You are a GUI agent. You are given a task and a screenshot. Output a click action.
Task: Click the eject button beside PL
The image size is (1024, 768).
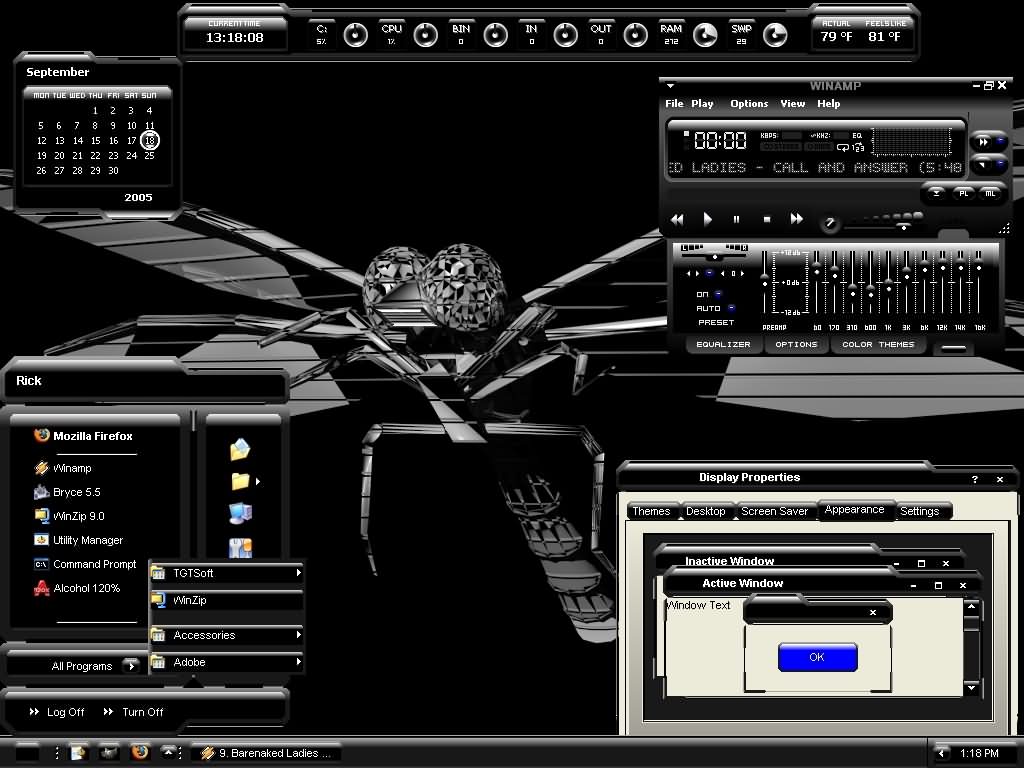936,193
